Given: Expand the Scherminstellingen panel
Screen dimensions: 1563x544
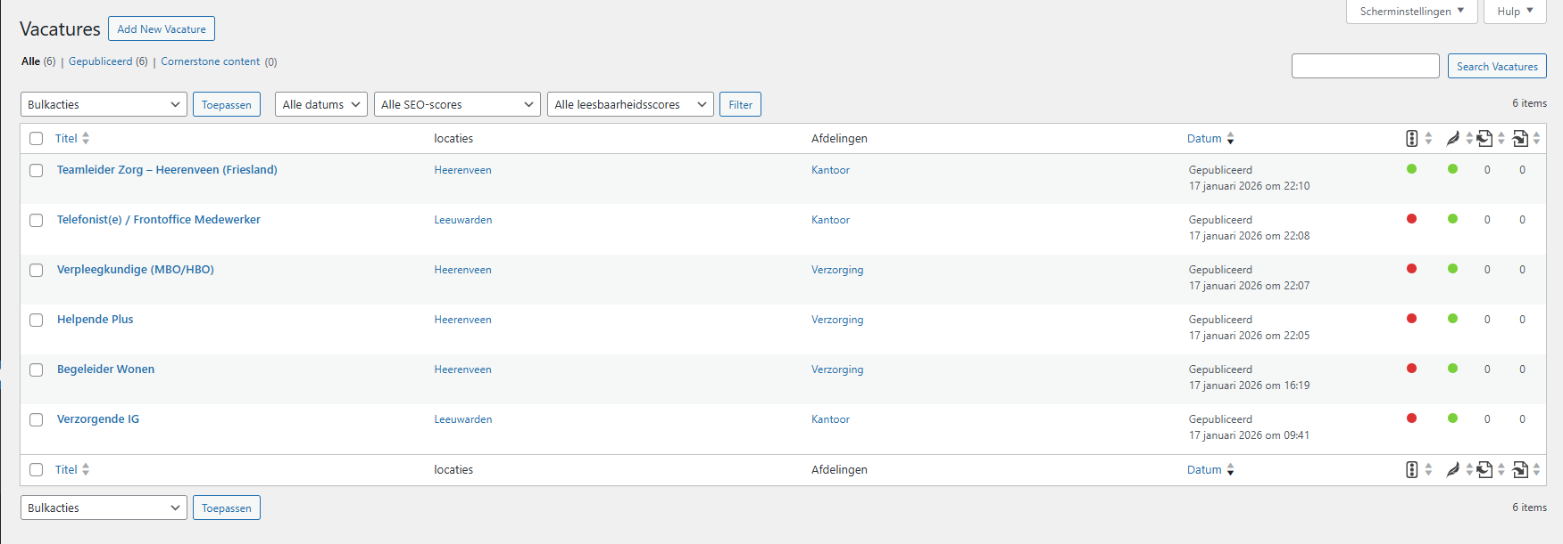Looking at the screenshot, I should click(x=1411, y=12).
